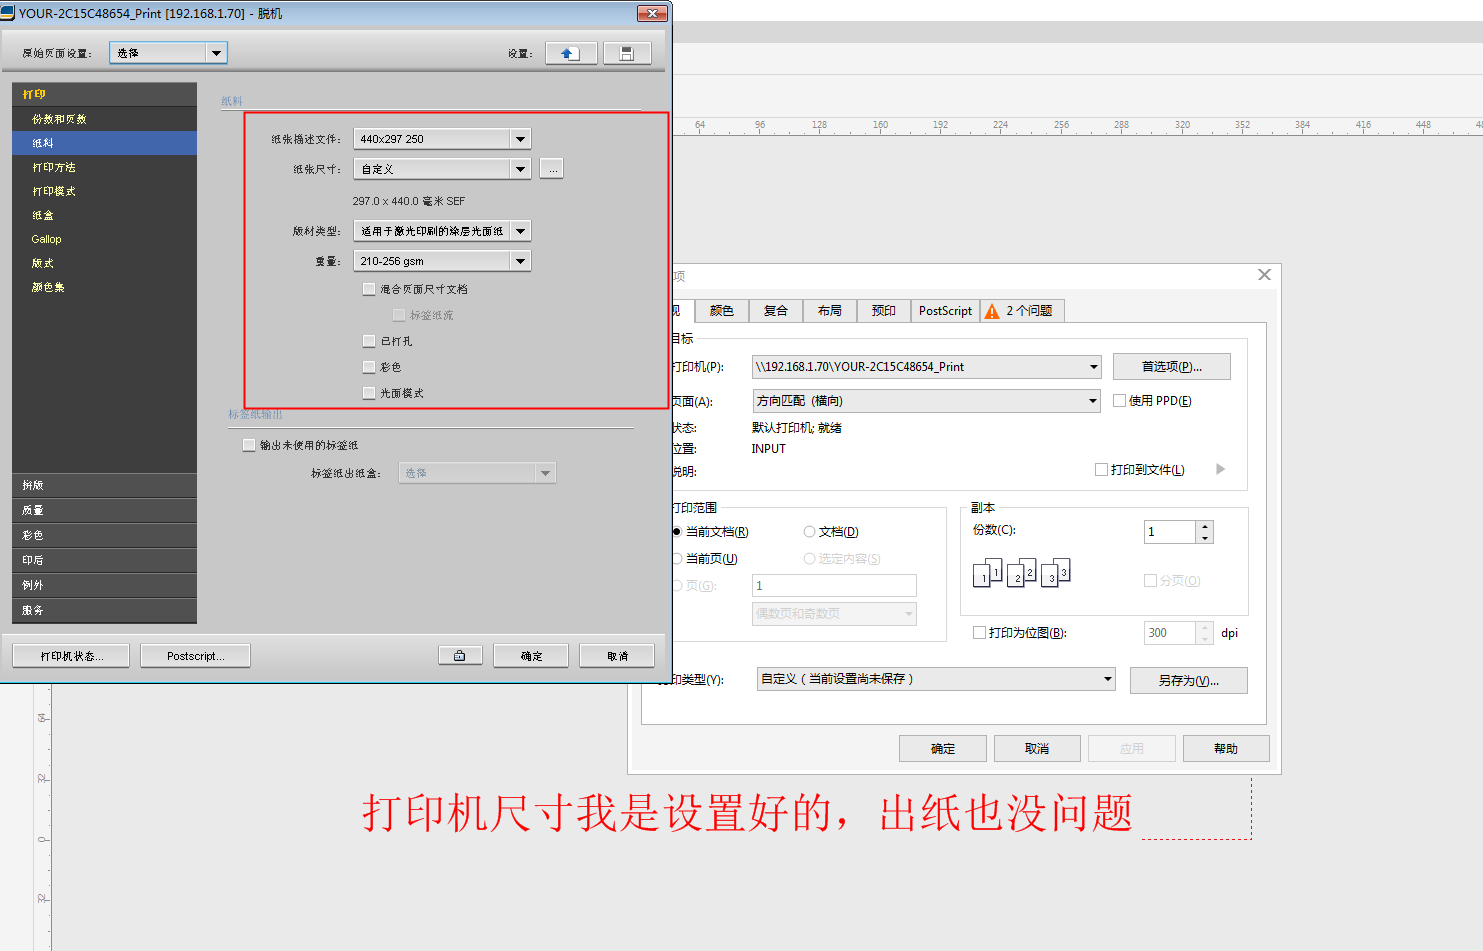Expand 例外 category in sidebar
The image size is (1483, 951).
[104, 585]
